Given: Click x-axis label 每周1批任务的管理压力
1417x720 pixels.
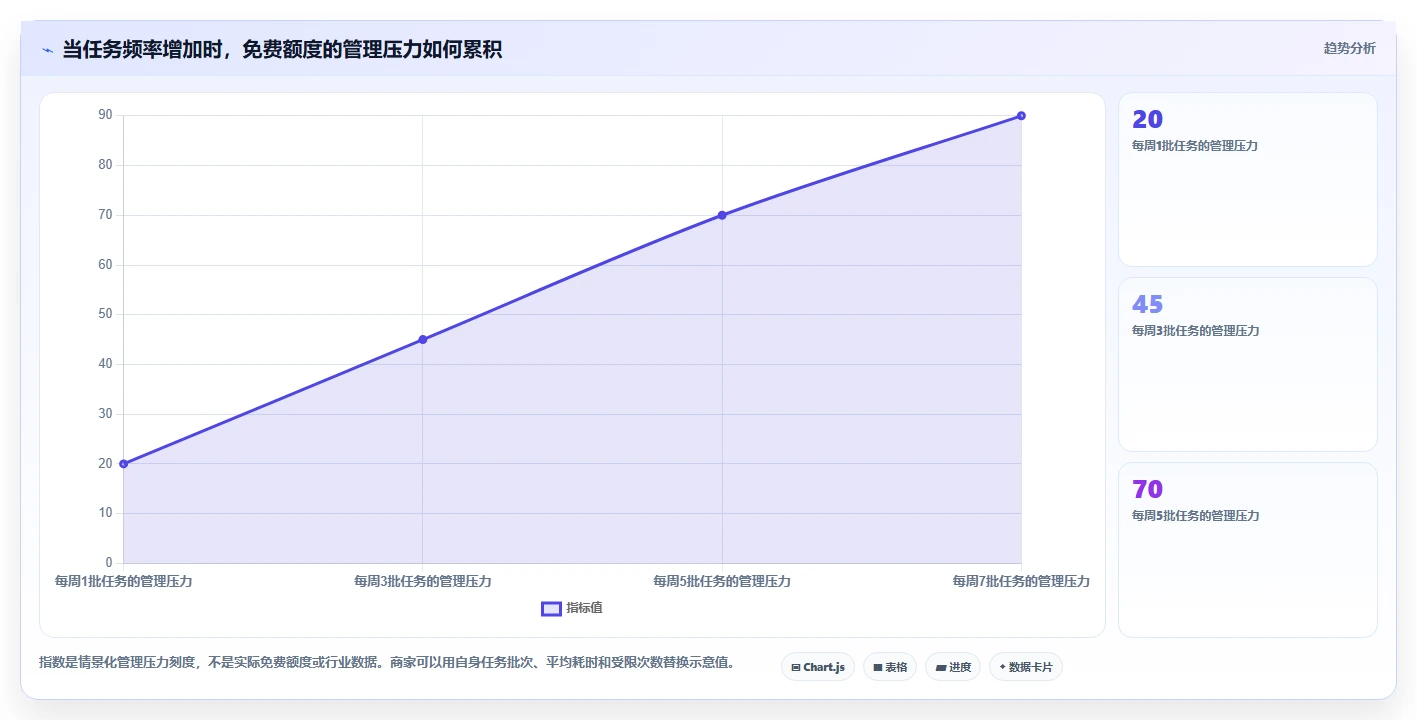Looking at the screenshot, I should tap(123, 581).
